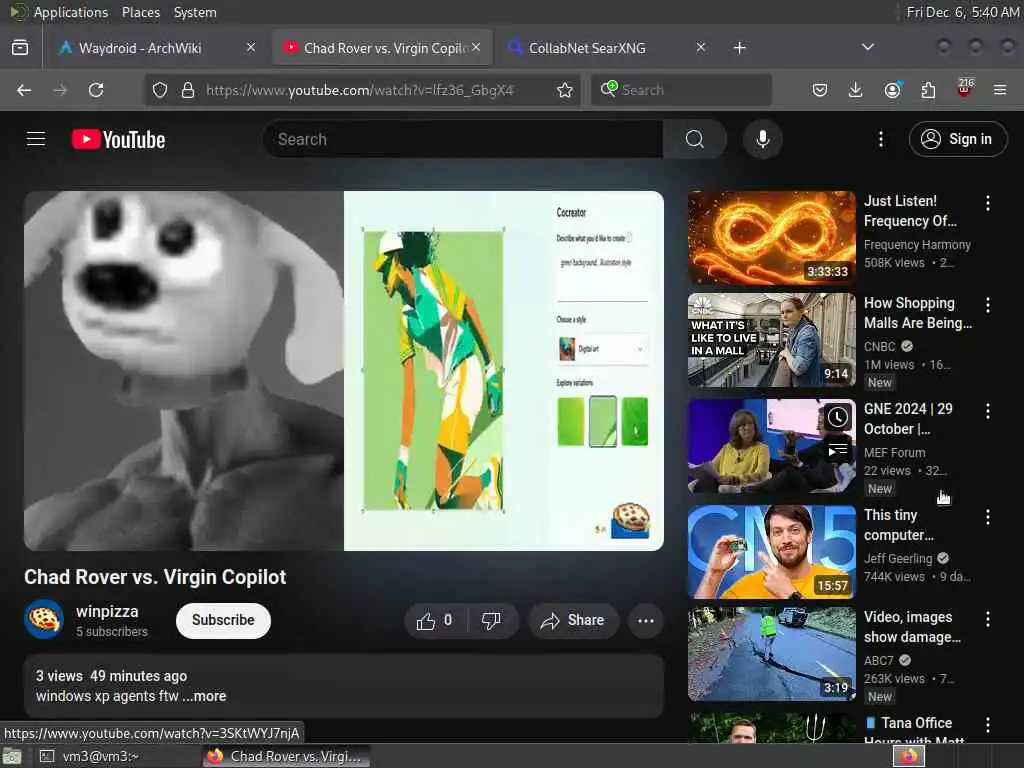This screenshot has height=768, width=1024.
Task: Save page to Pocket
Action: [820, 90]
